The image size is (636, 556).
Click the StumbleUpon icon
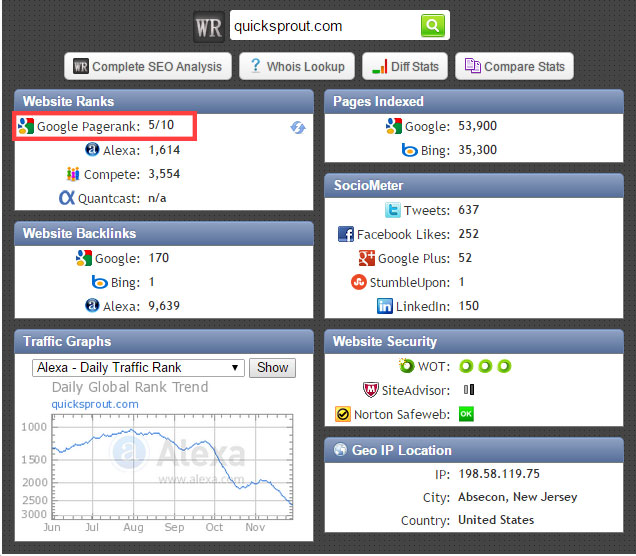tap(359, 282)
